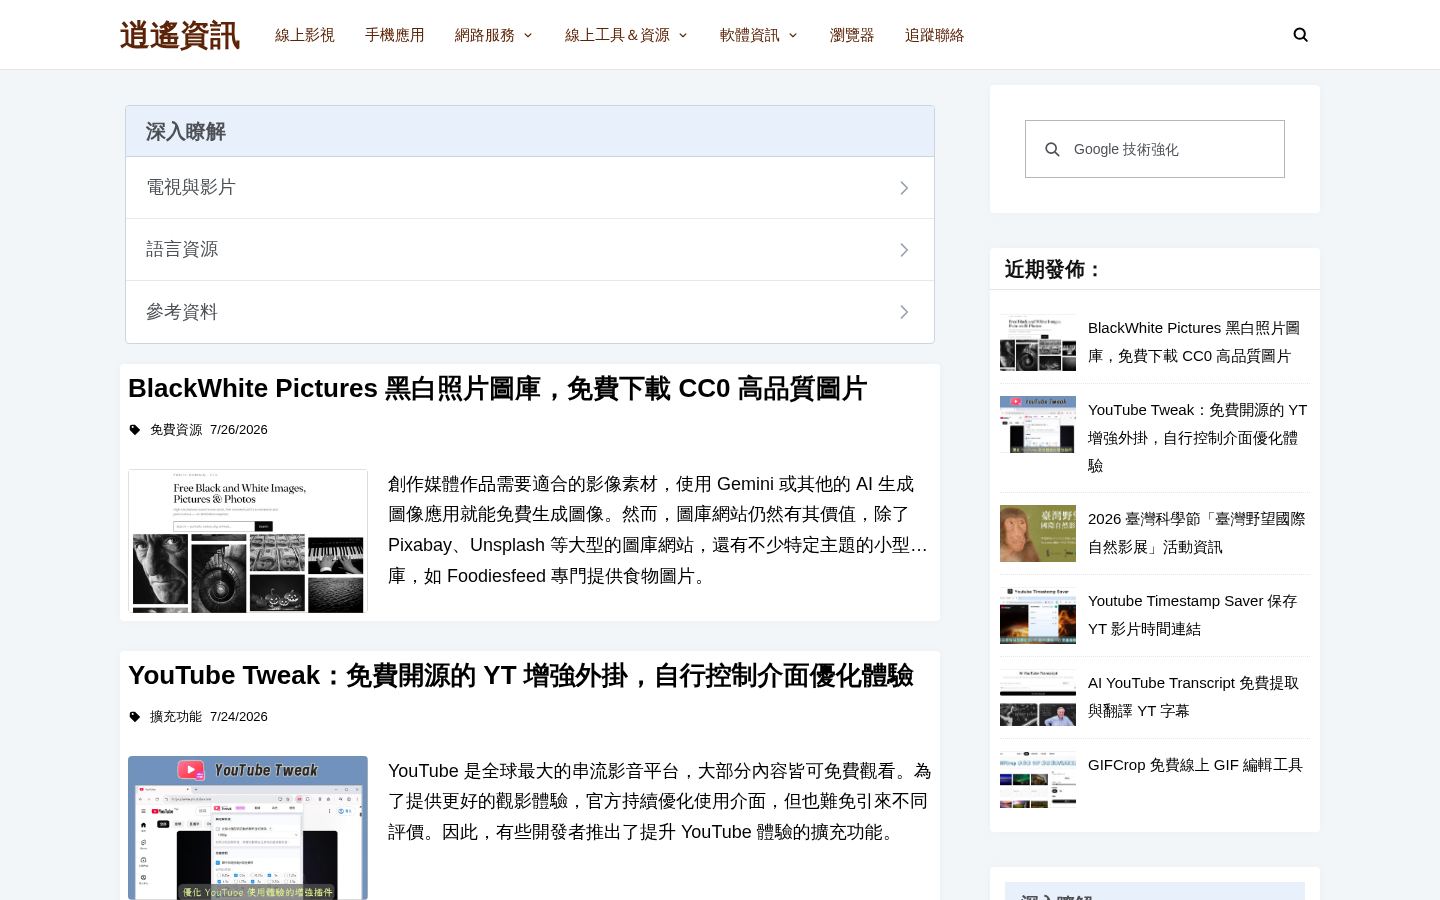Open the 臺灣野望 monkey thumbnail in the recent posts sidebar
1440x900 pixels.
tap(1038, 533)
